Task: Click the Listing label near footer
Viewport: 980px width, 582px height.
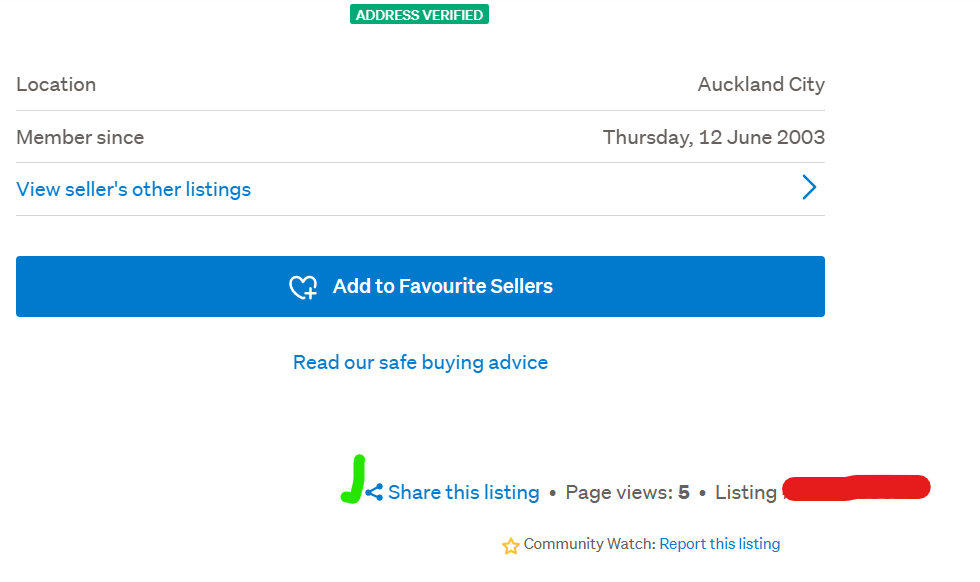Action: [745, 492]
